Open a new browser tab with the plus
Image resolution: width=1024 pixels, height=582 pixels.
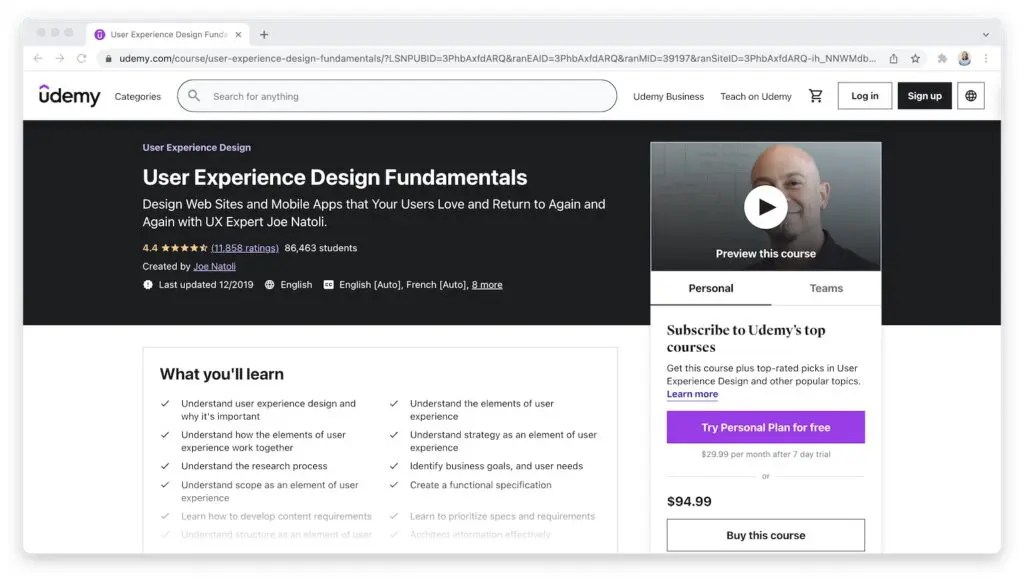tap(263, 33)
